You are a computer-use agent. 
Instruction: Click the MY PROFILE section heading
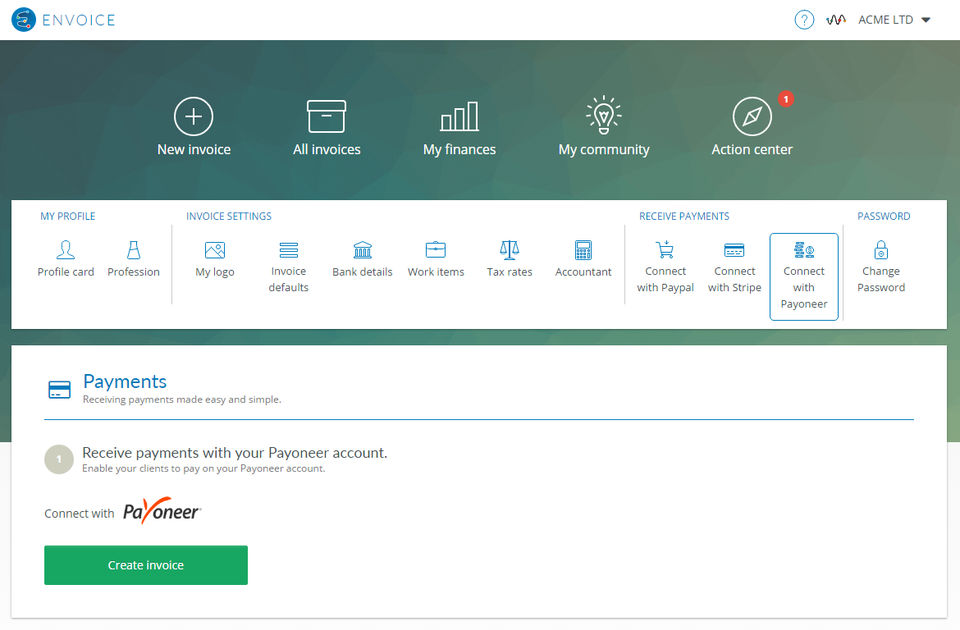68,216
